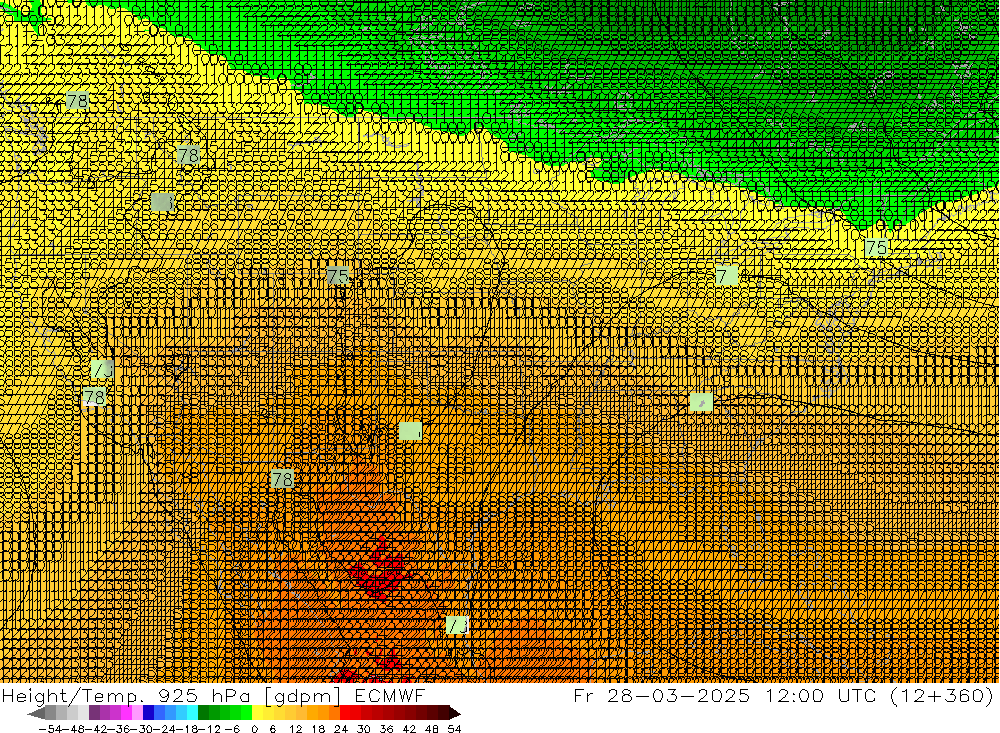Pick the magenta swatch in the temperature legend
Viewport: 1000px width, 733px height.
(x=126, y=713)
